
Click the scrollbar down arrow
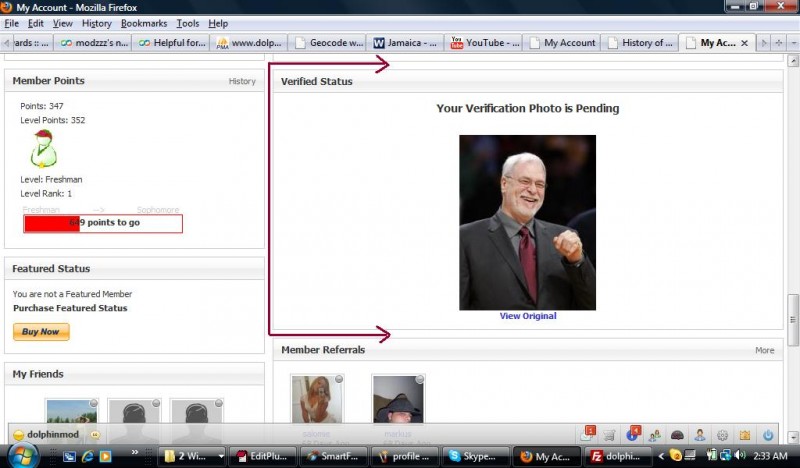click(x=793, y=437)
